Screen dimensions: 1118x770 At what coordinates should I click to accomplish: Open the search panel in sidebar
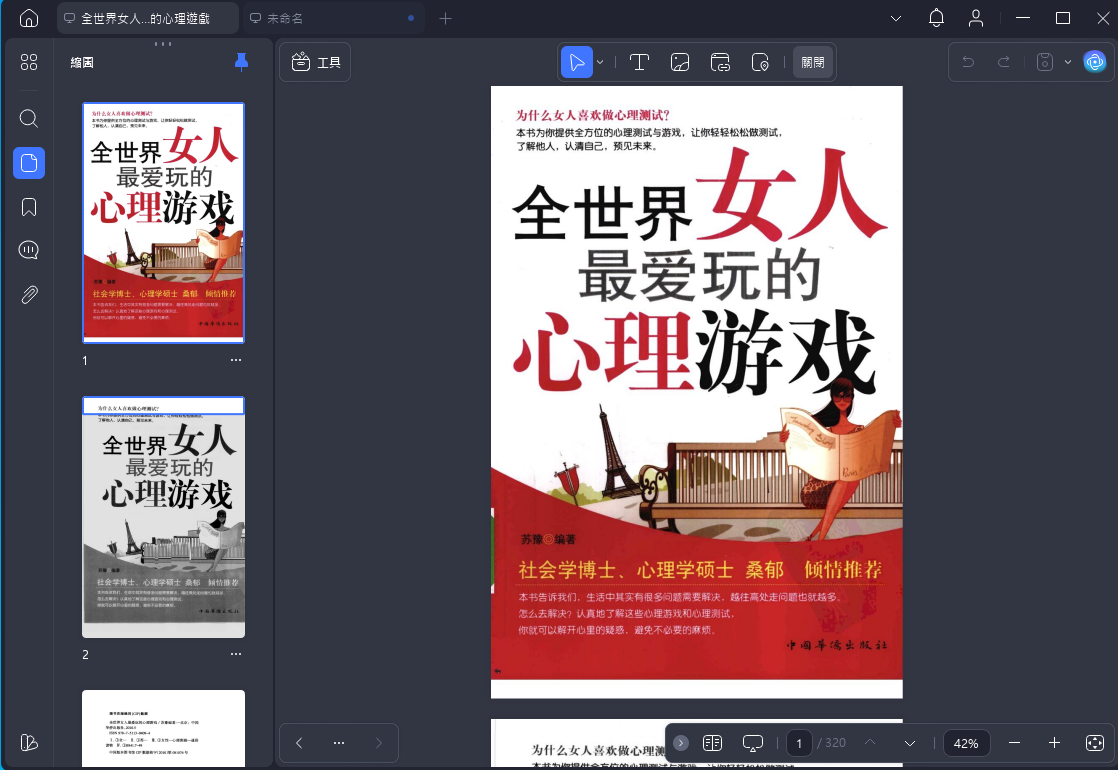coord(29,119)
